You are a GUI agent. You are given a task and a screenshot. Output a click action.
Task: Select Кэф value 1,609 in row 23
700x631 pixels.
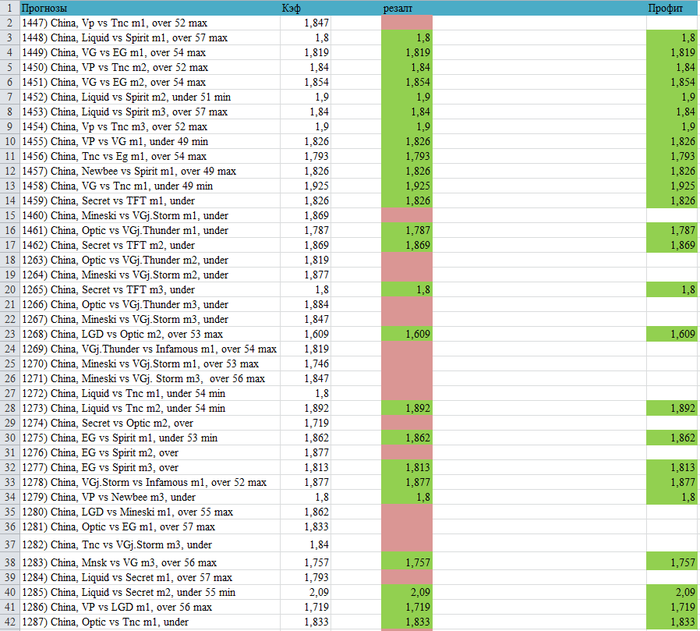coord(305,334)
